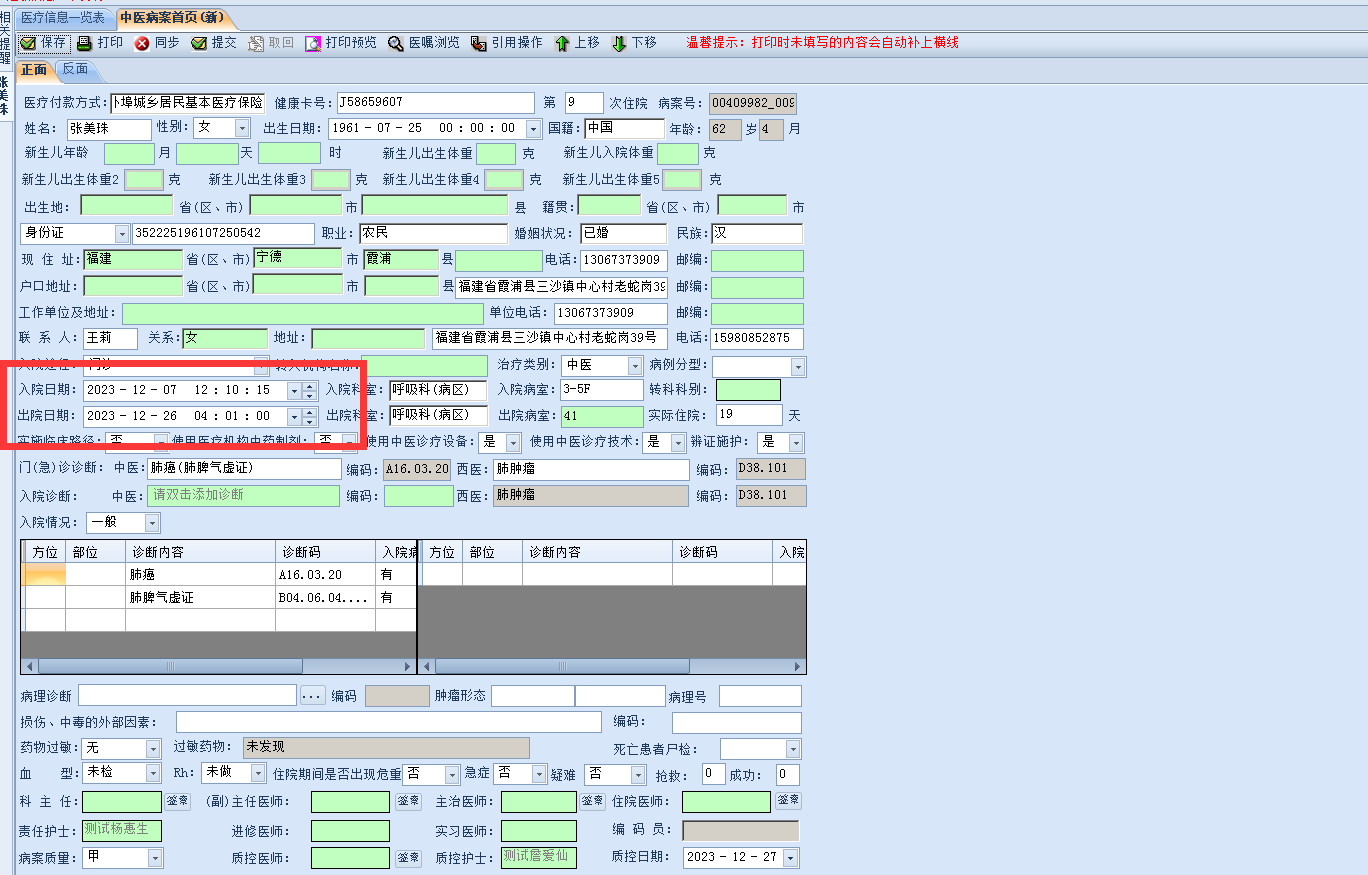1368x875 pixels.
Task: Click the 联系人 field showing 王莉
Action: (110, 338)
